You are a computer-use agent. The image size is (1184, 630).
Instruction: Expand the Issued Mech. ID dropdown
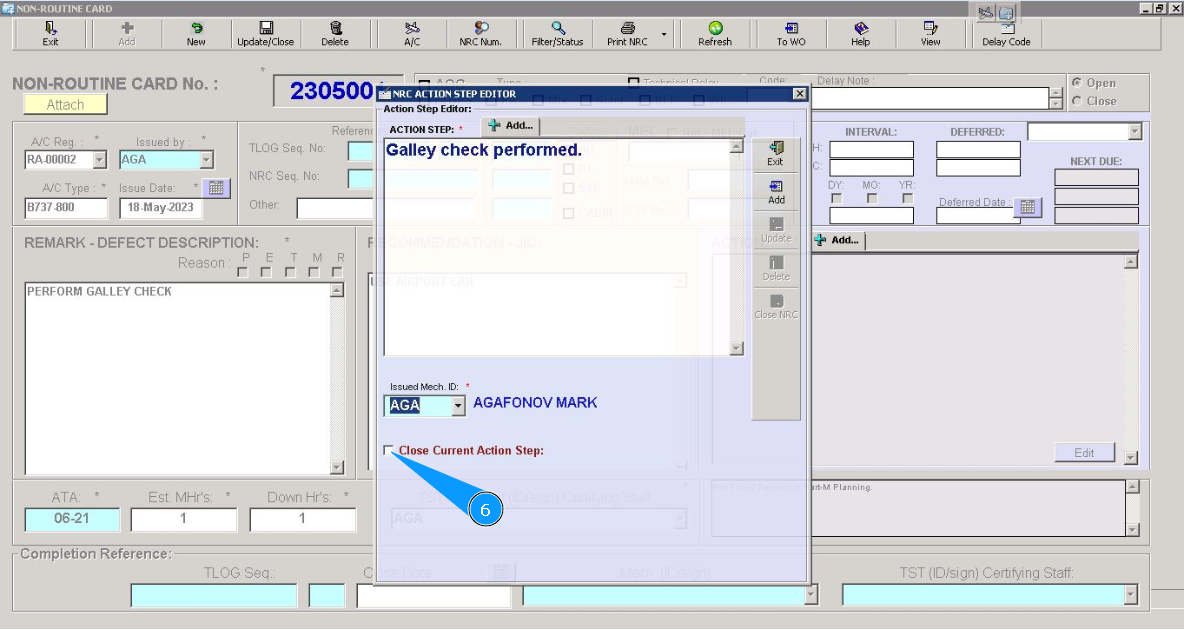[x=458, y=406]
